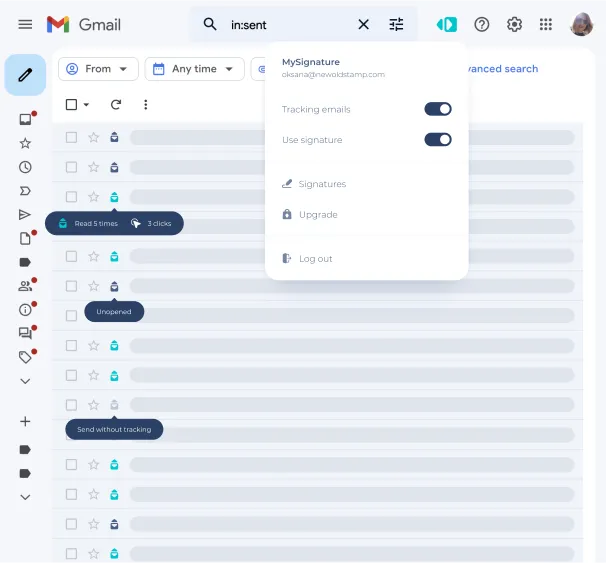This screenshot has height=563, width=606.
Task: Click the teal MySignature extension icon
Action: [447, 25]
